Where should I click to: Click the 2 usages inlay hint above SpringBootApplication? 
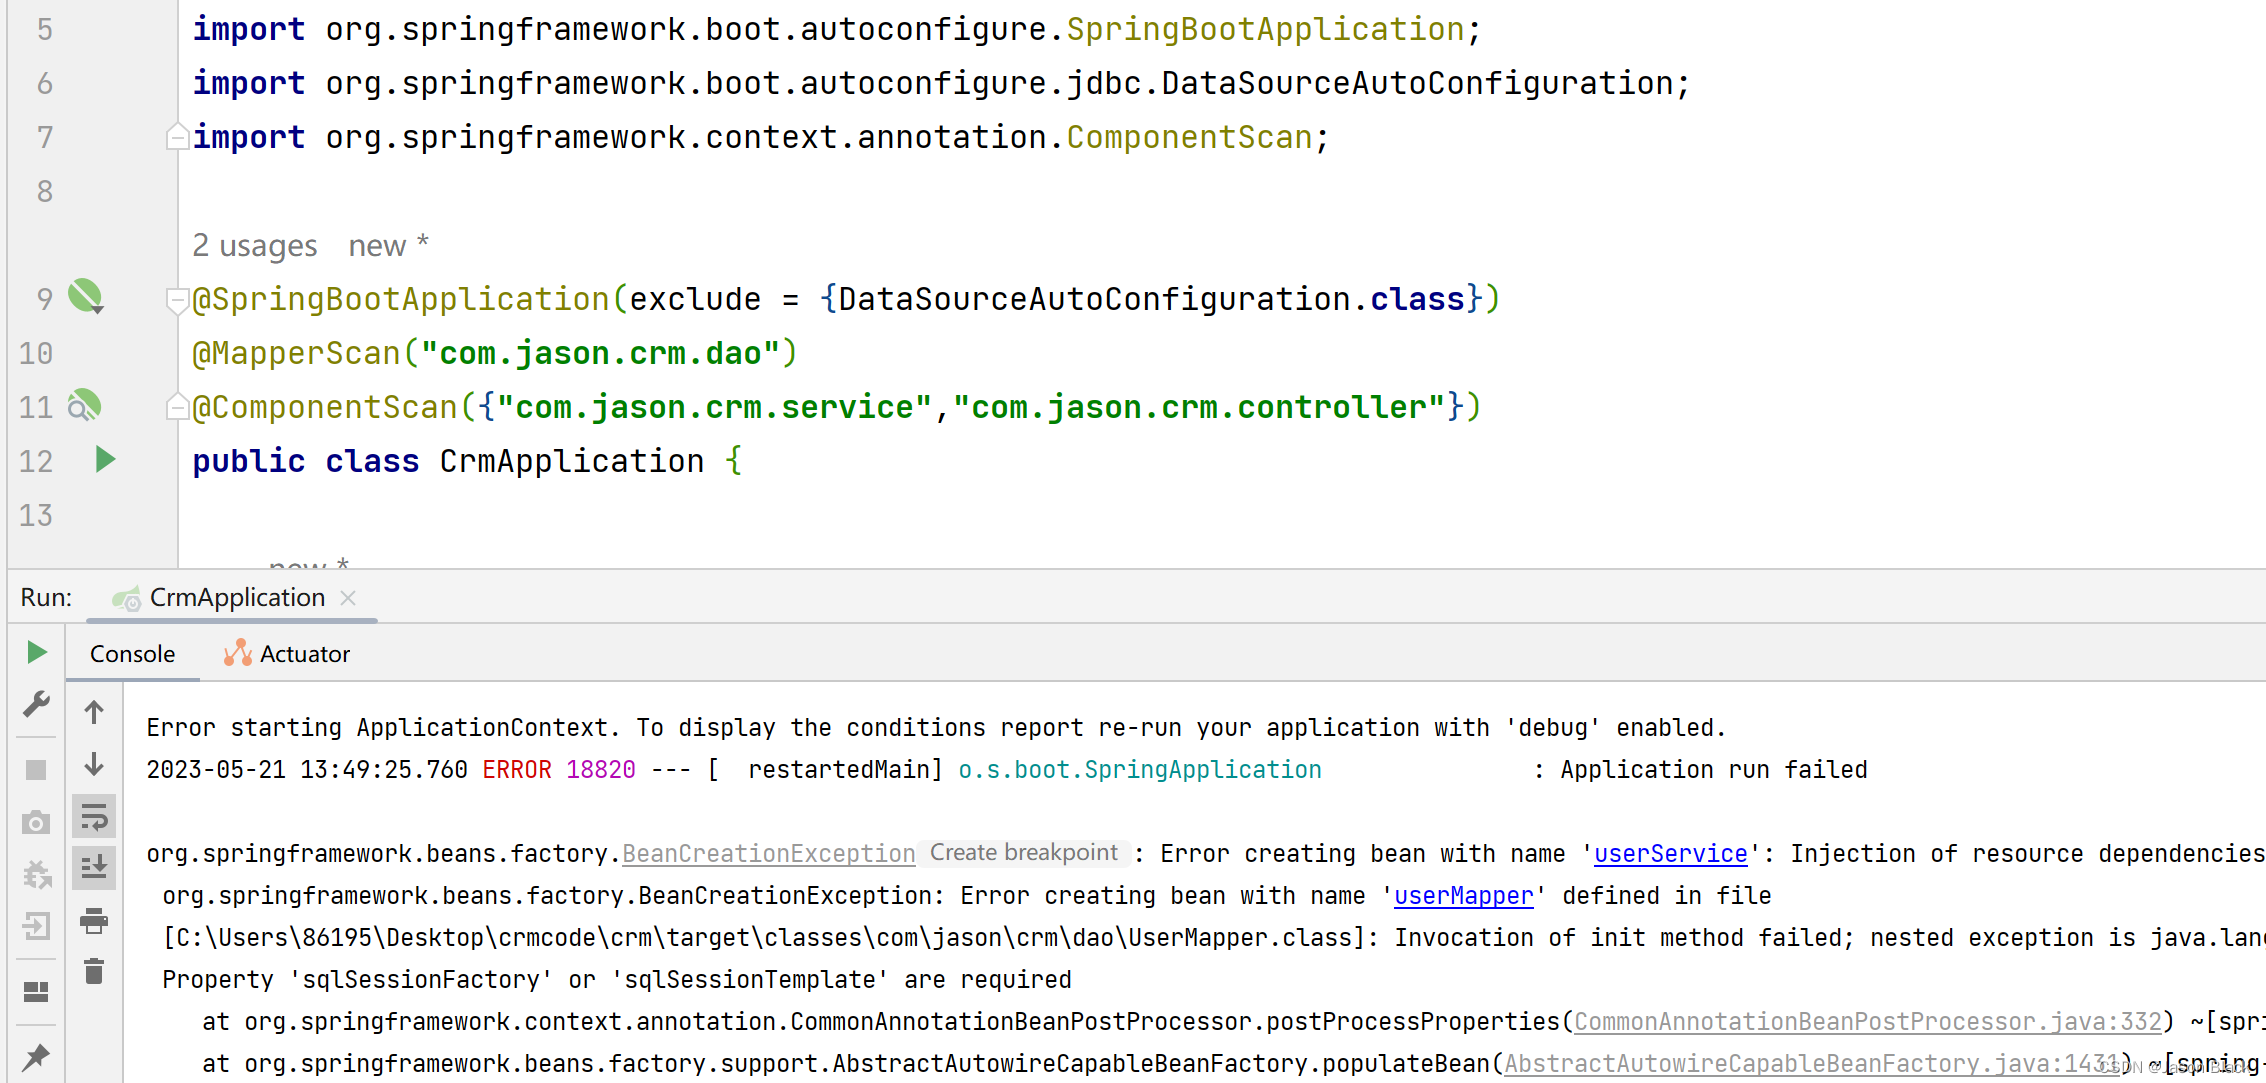[255, 244]
